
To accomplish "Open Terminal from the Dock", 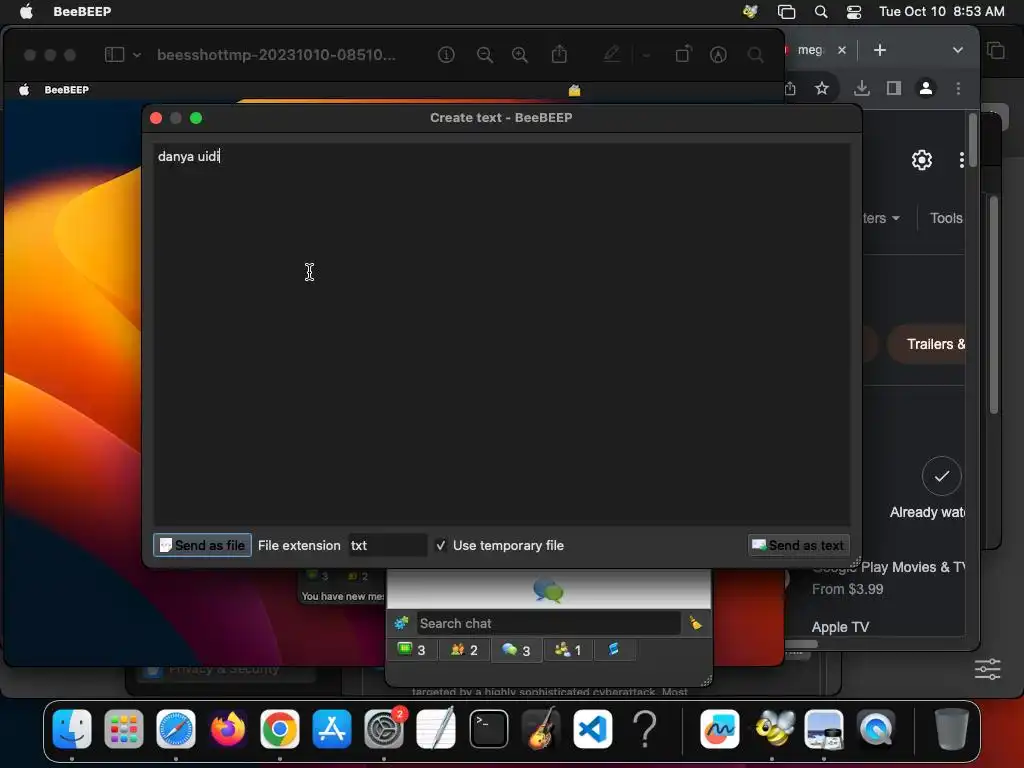I will (488, 729).
